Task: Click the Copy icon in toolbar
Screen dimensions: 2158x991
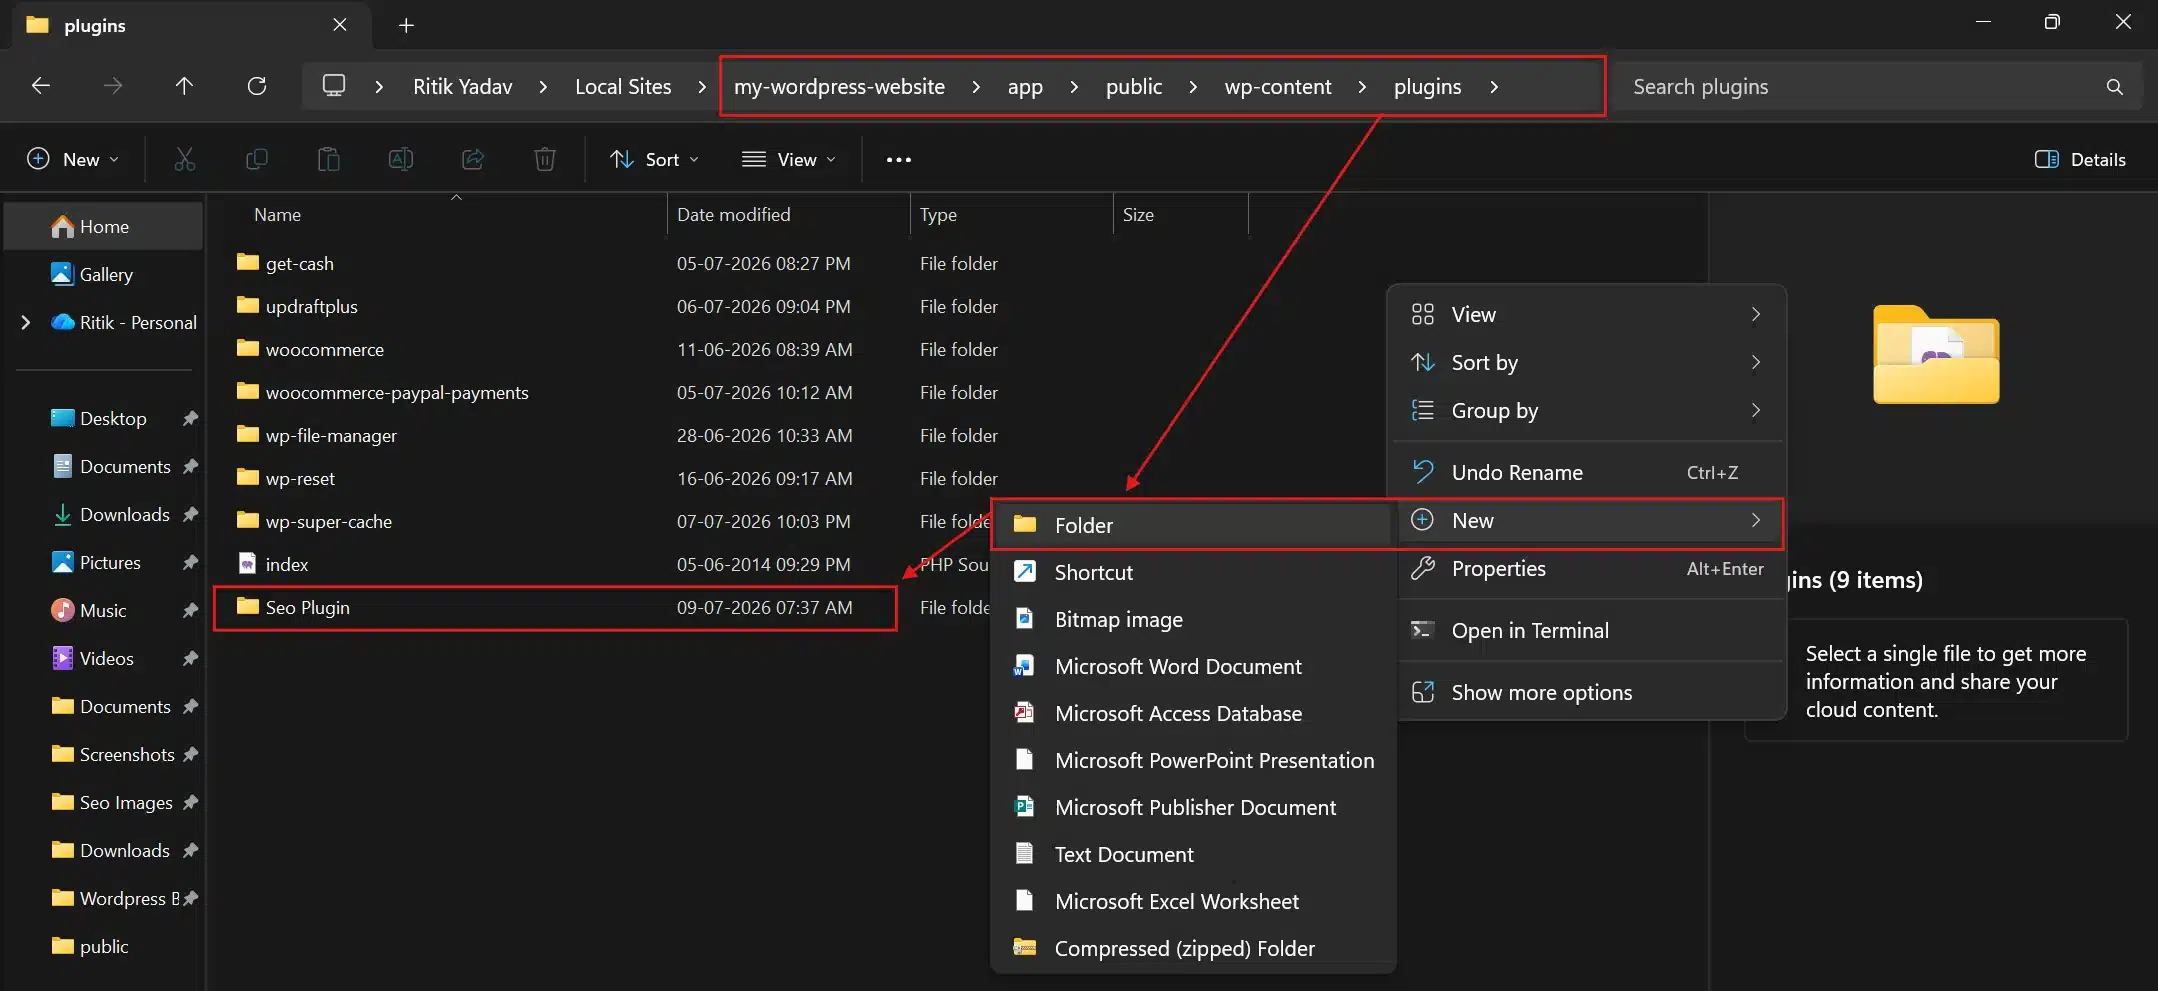Action: (257, 159)
